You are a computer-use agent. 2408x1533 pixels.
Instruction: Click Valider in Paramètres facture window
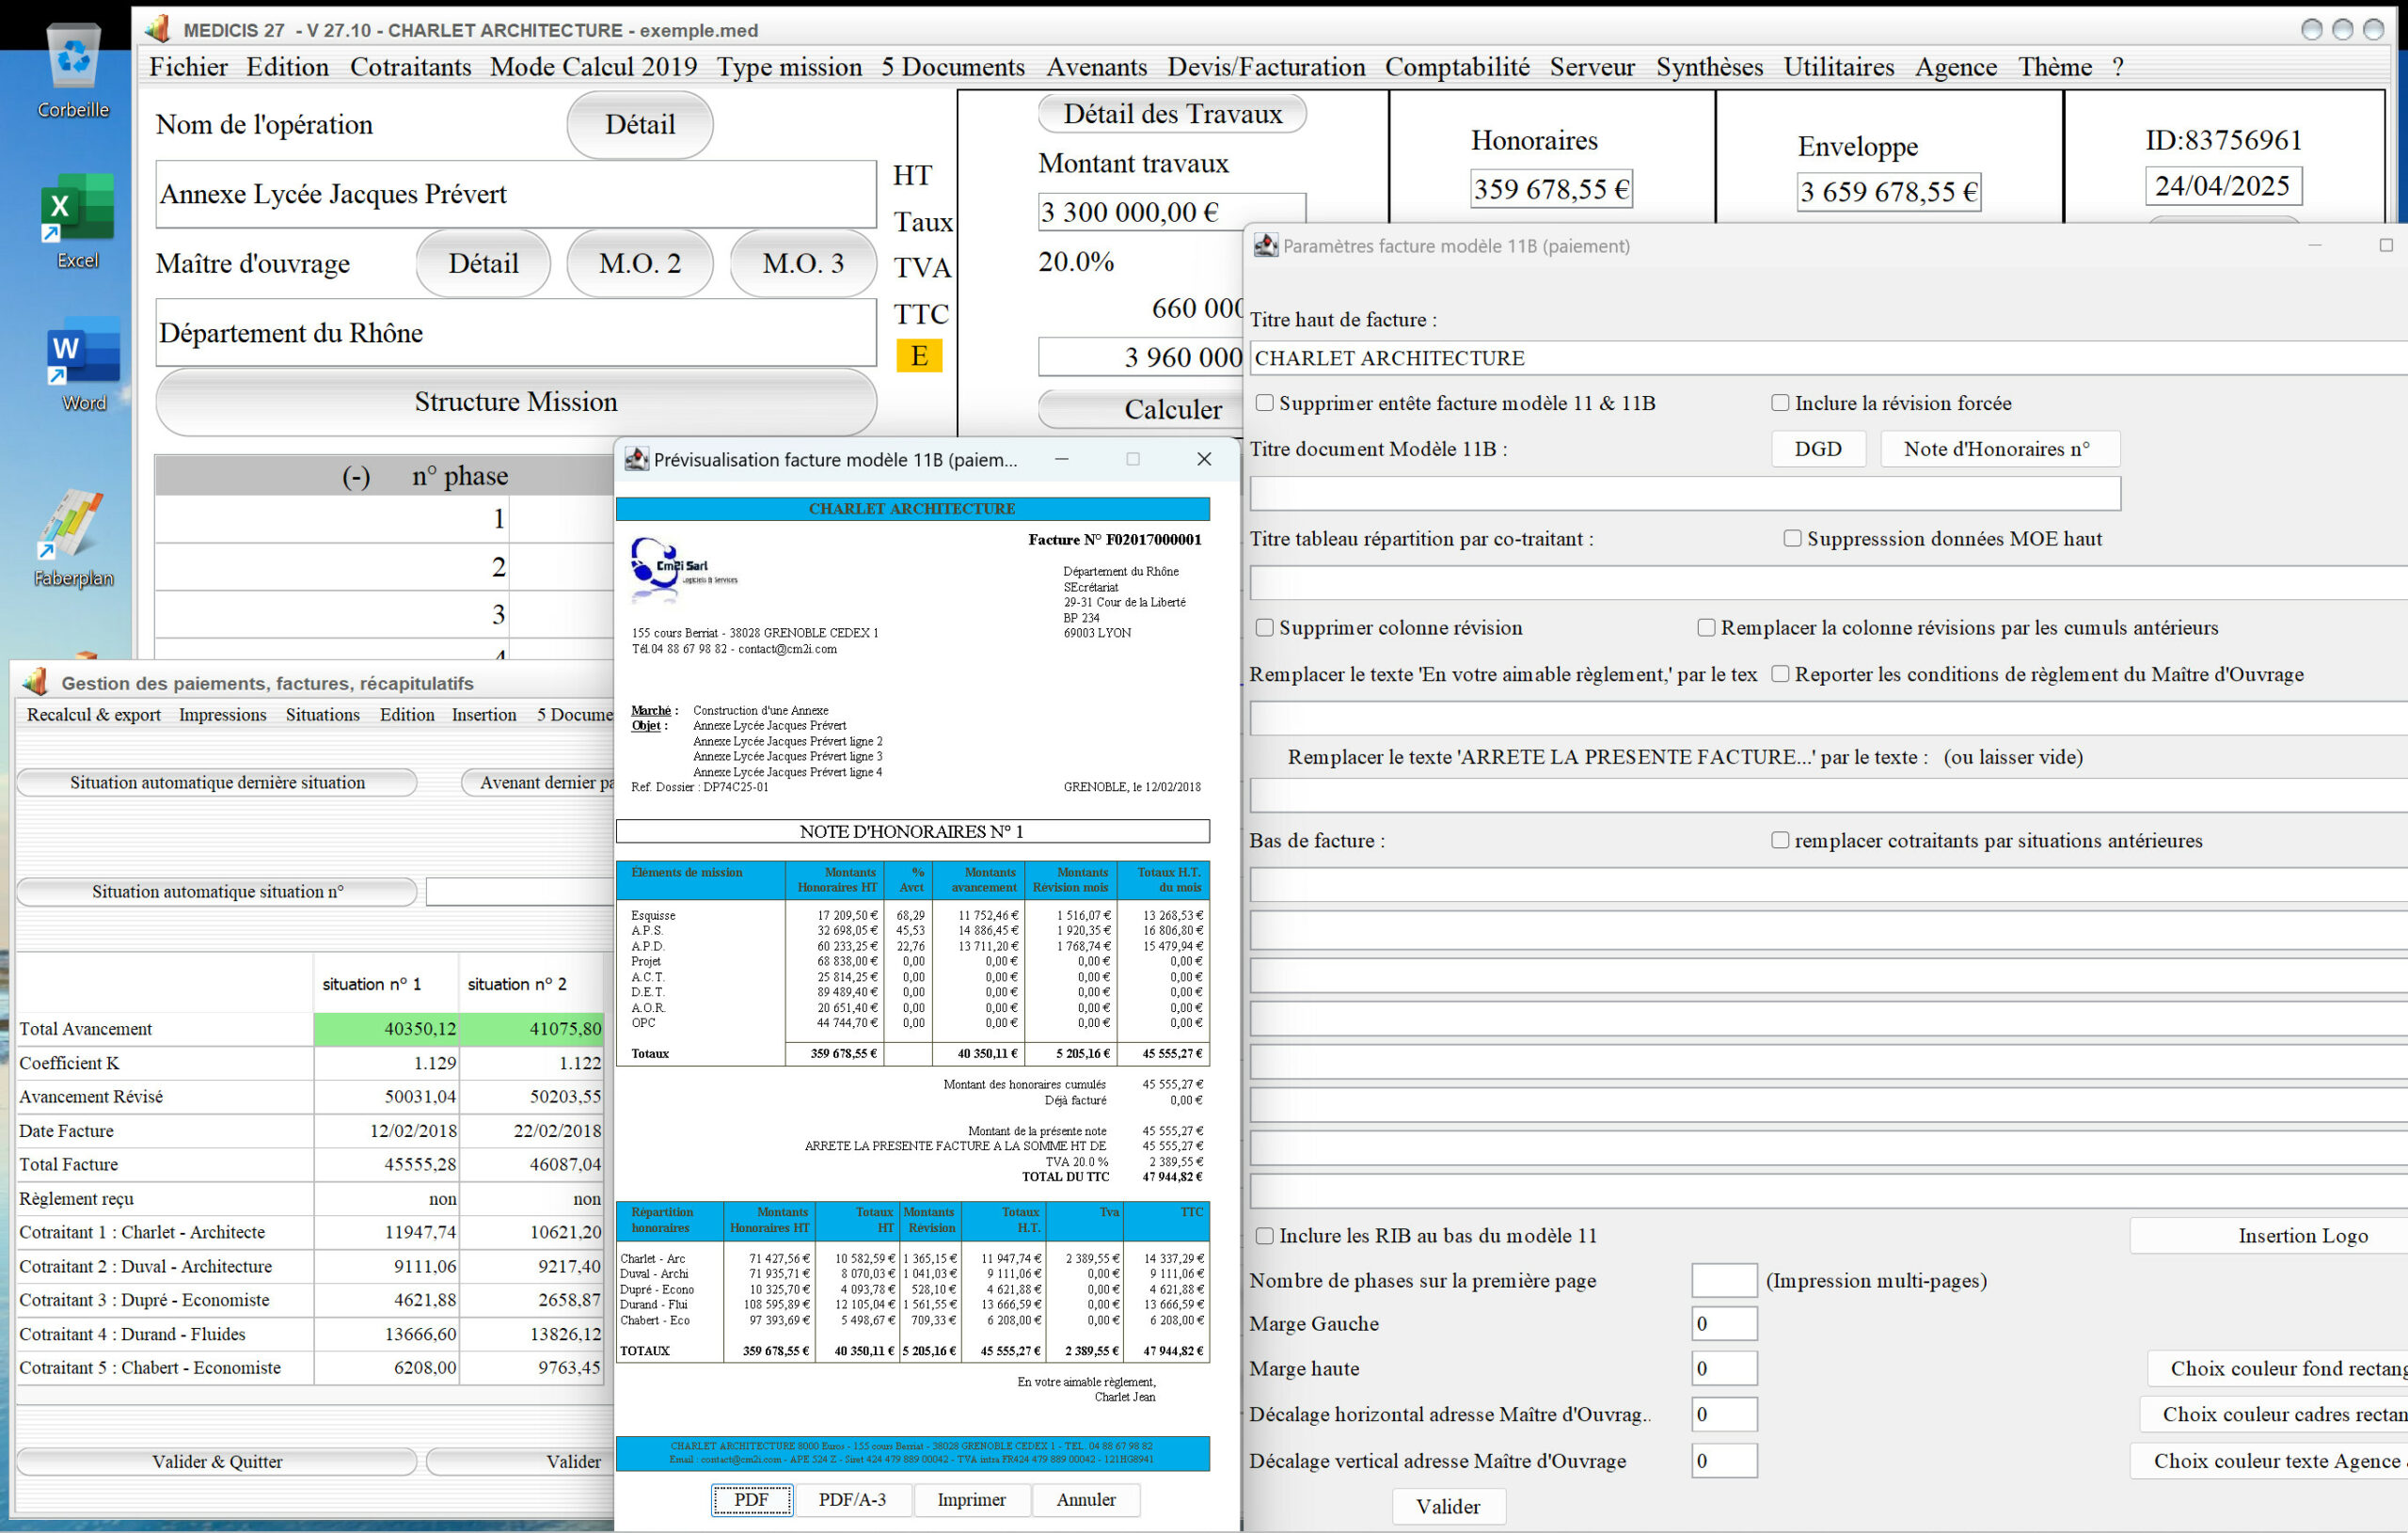click(x=1448, y=1506)
